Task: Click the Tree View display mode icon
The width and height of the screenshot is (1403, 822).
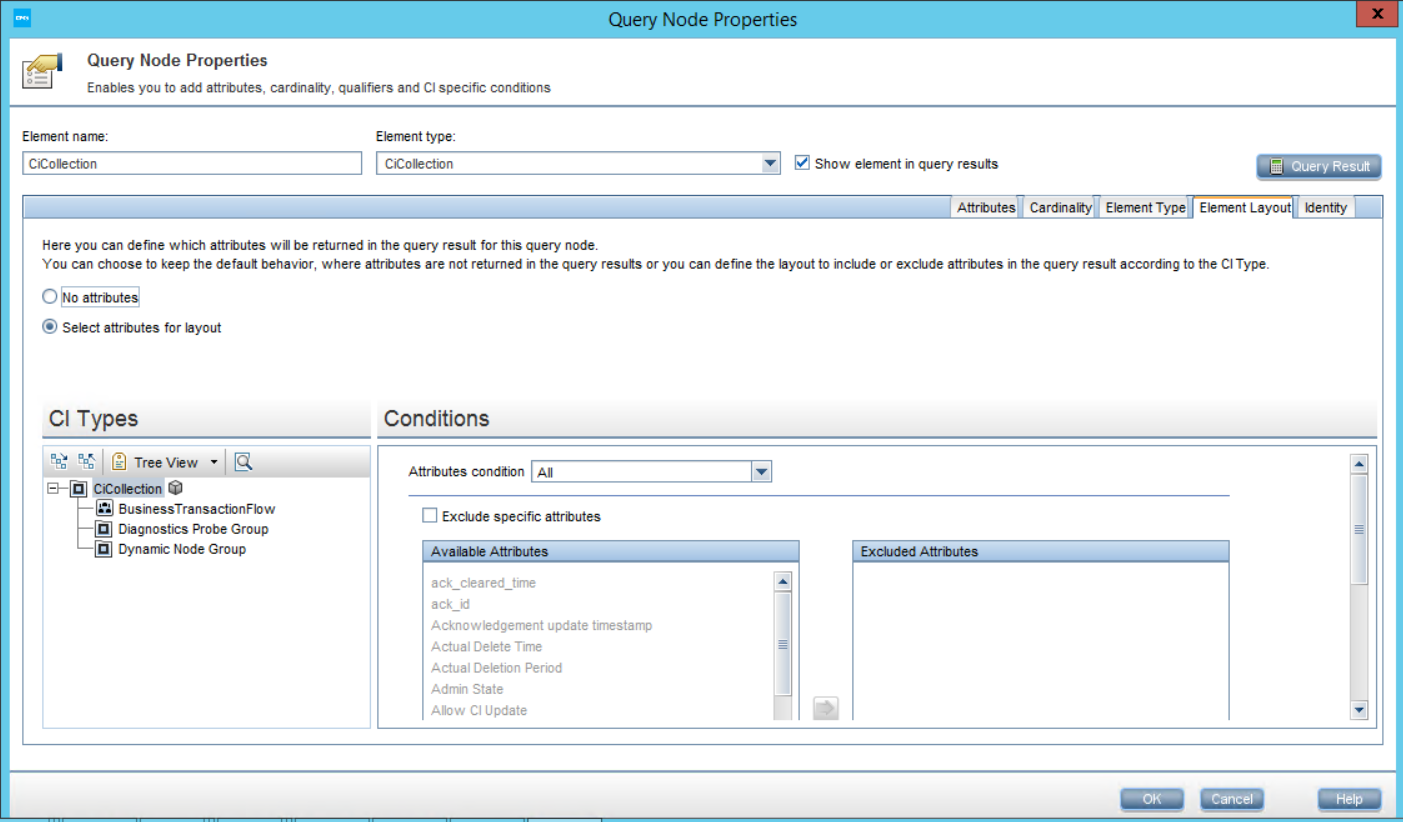Action: coord(120,461)
